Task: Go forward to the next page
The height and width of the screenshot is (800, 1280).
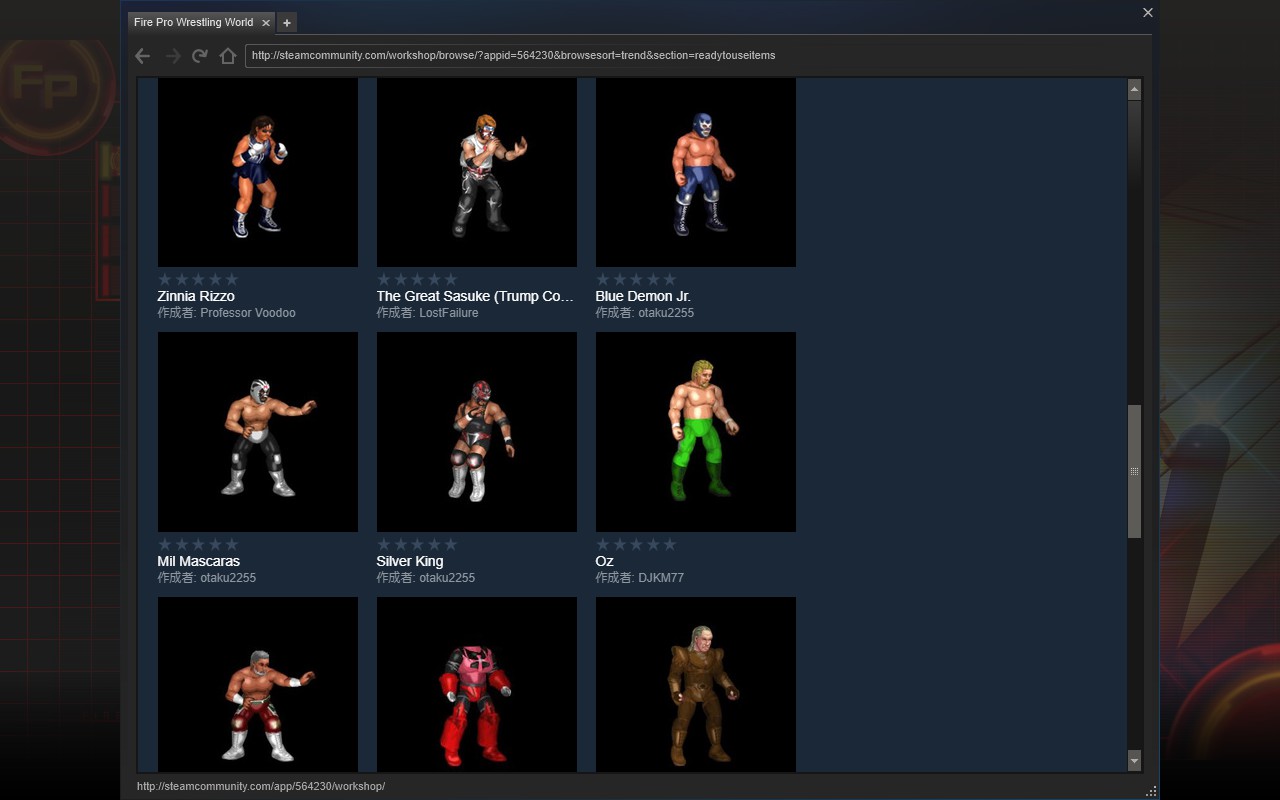Action: (172, 56)
